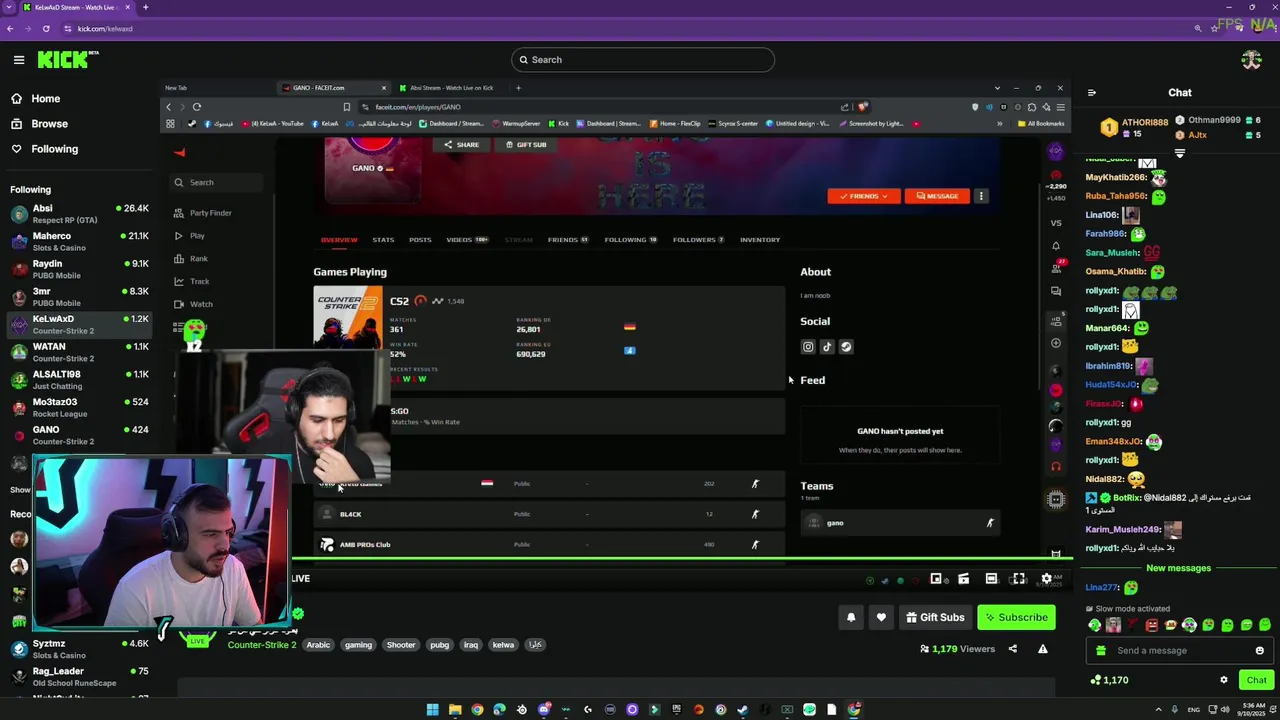Open Raydin channel in Following list
This screenshot has height=720, width=1280.
79,269
